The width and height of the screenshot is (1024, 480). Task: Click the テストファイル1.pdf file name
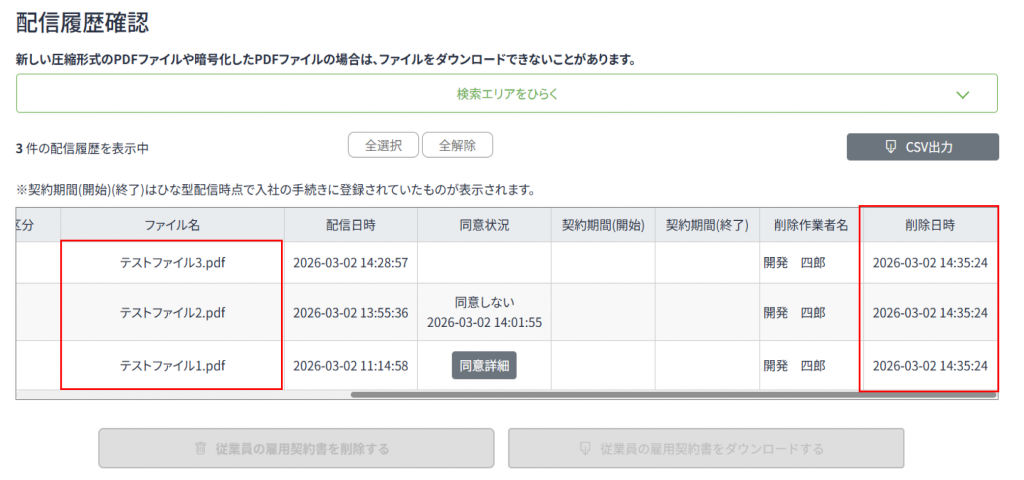pyautogui.click(x=172, y=366)
